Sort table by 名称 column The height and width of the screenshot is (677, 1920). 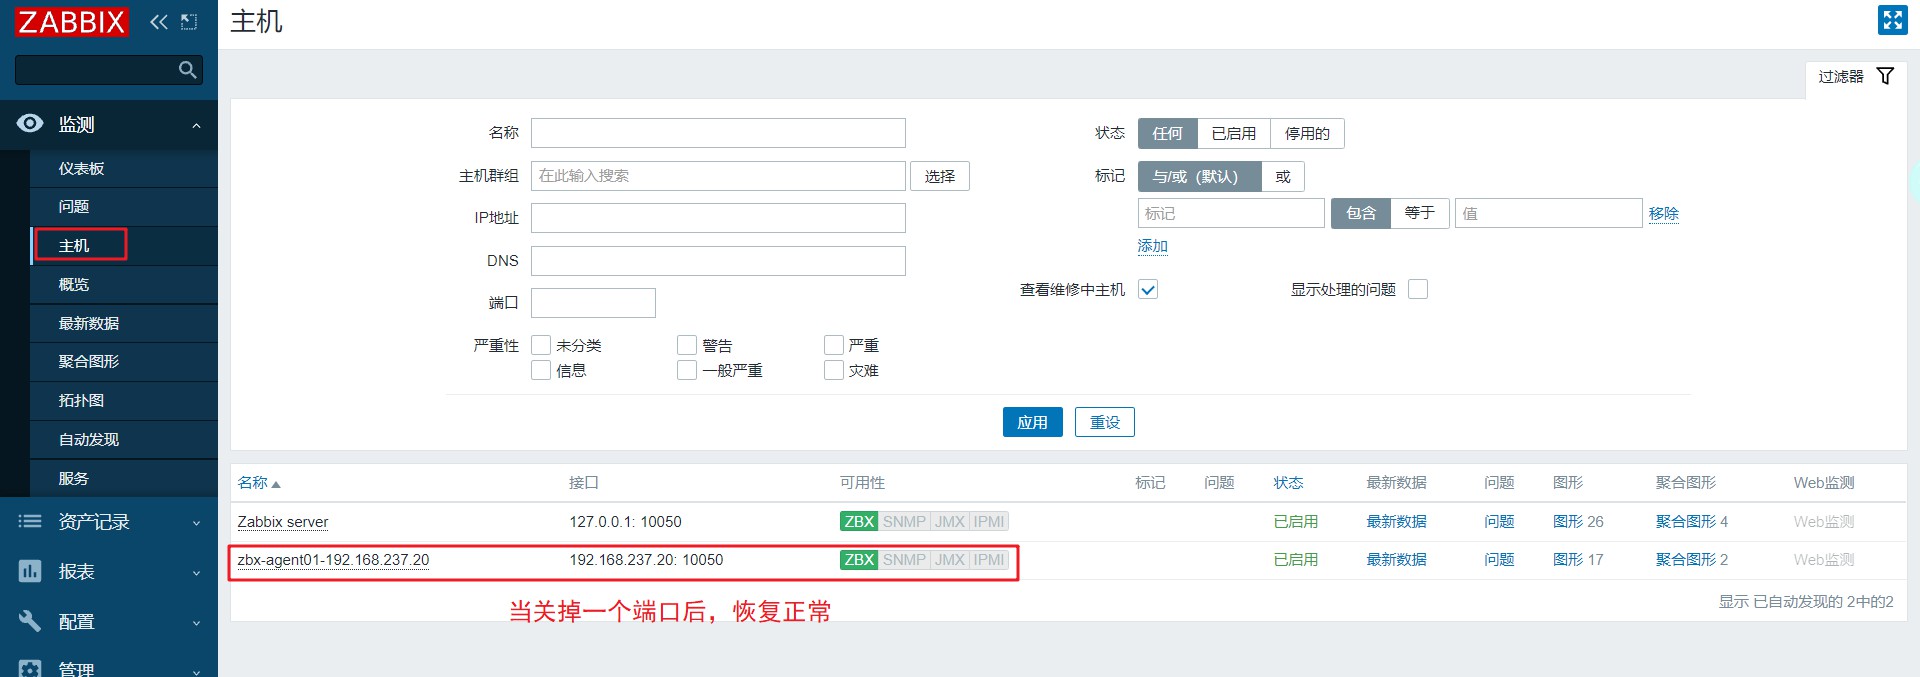point(258,483)
